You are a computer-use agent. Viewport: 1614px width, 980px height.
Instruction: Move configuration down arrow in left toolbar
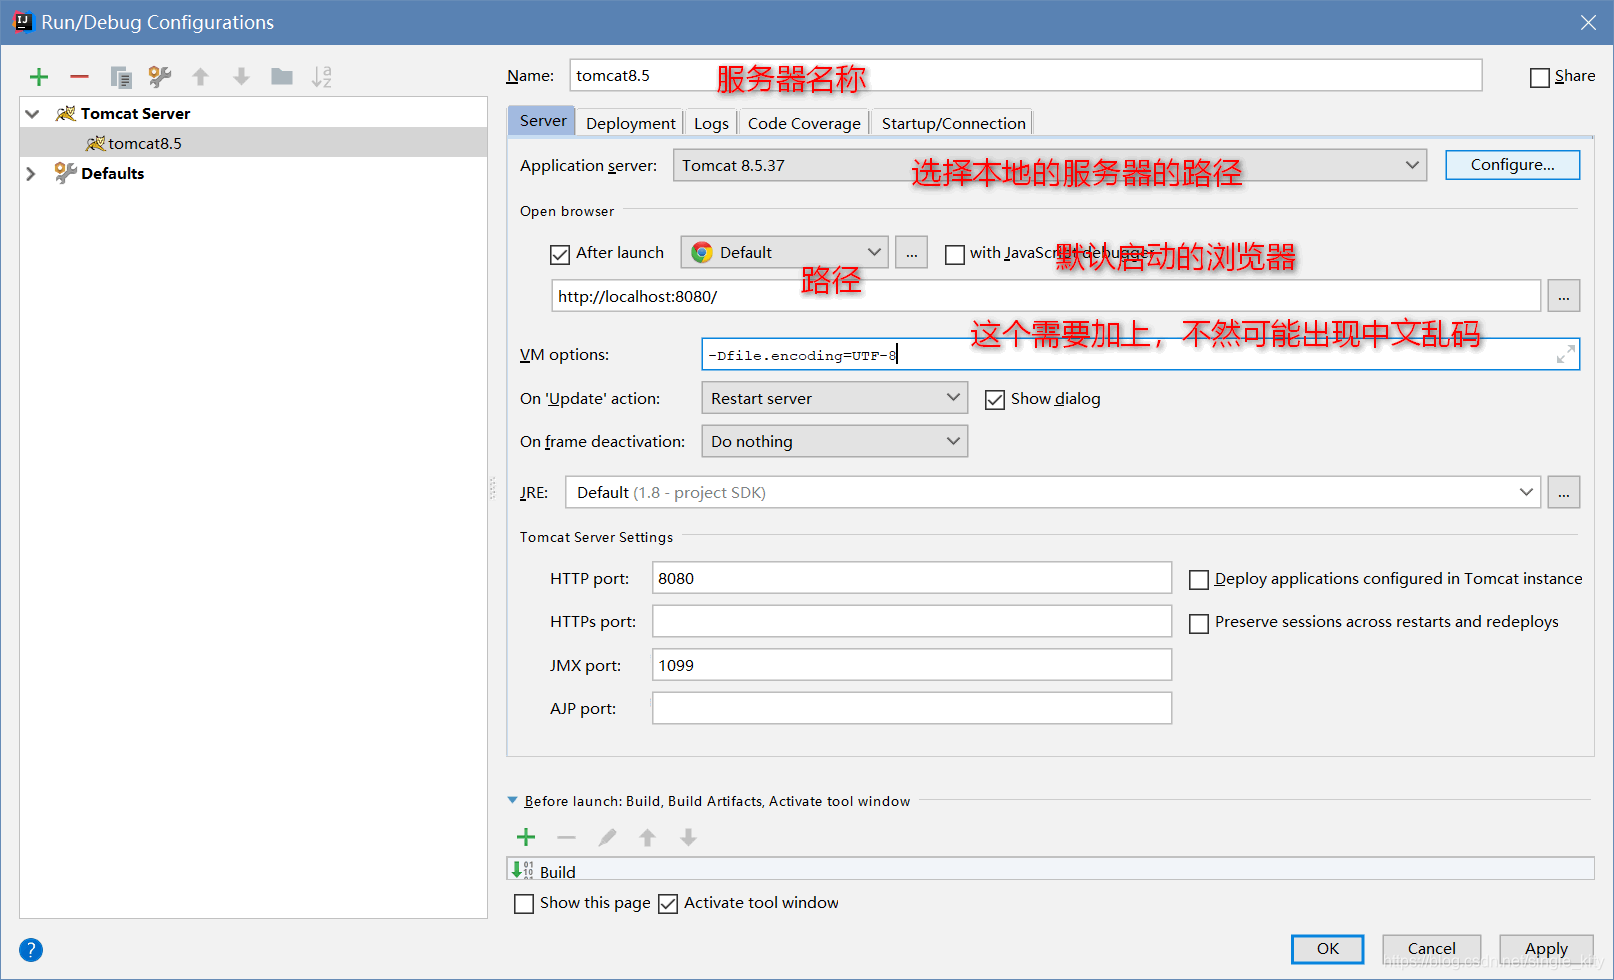pyautogui.click(x=241, y=77)
